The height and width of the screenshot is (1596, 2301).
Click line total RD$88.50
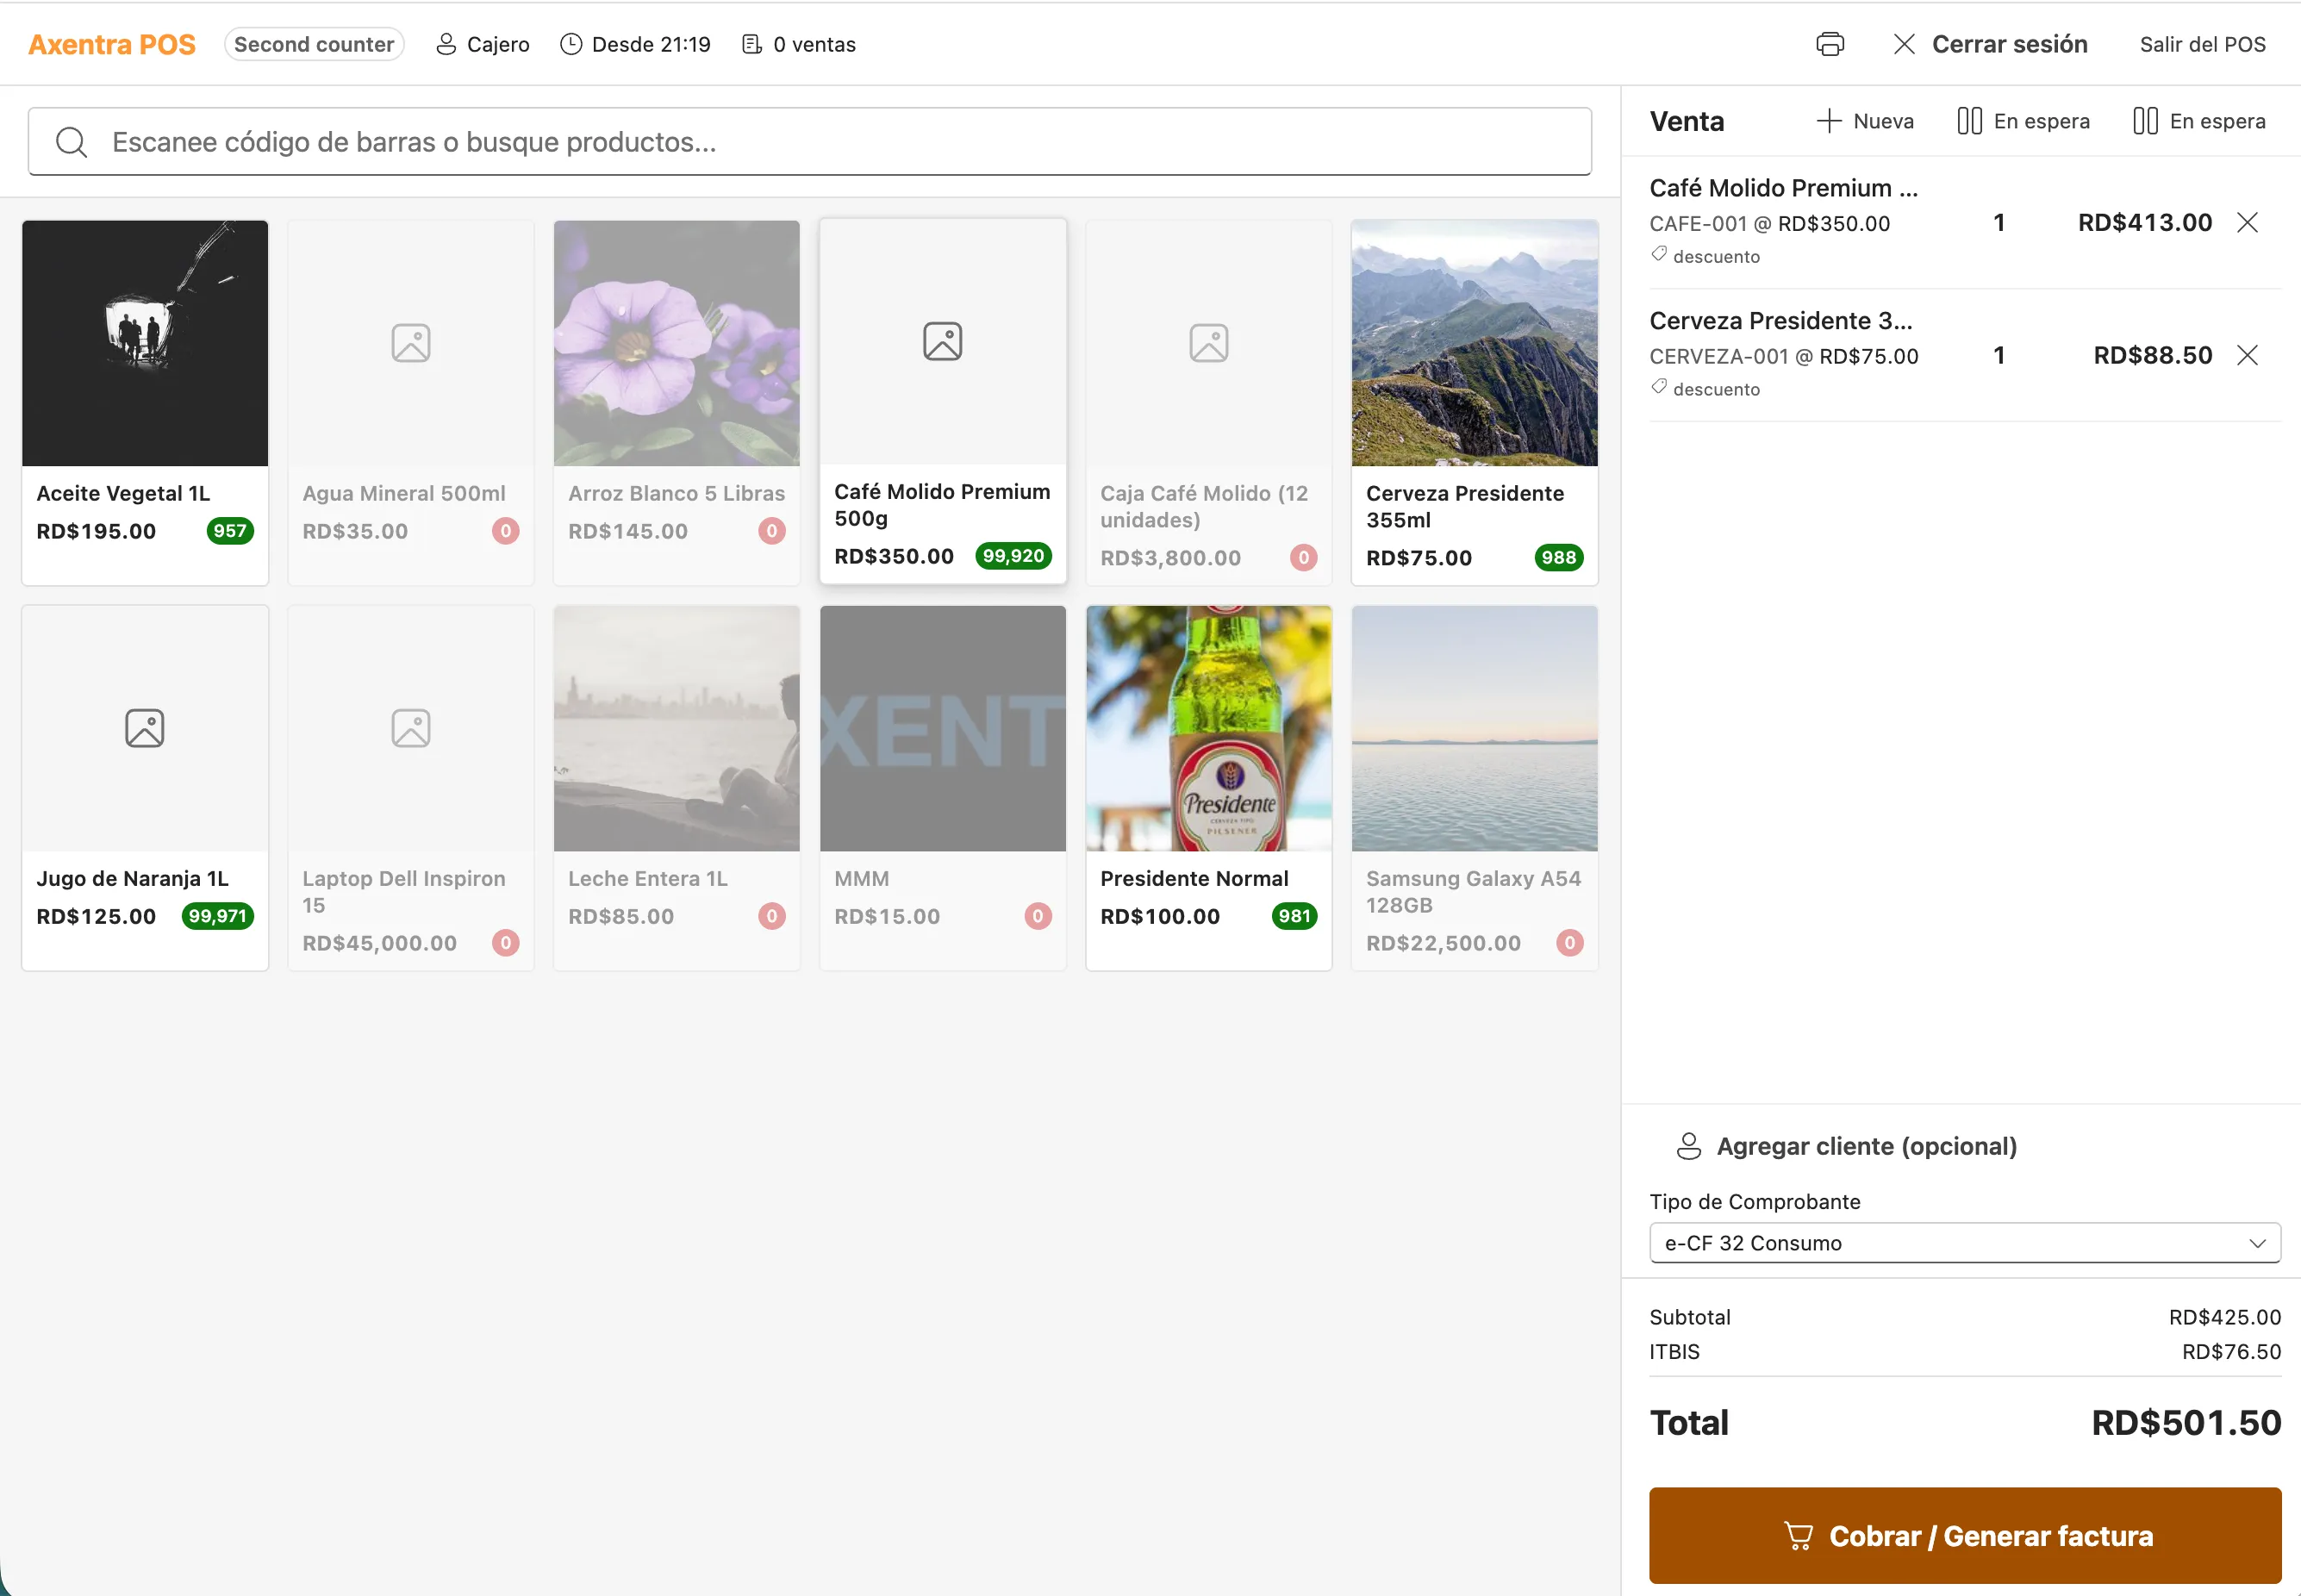click(x=2153, y=355)
